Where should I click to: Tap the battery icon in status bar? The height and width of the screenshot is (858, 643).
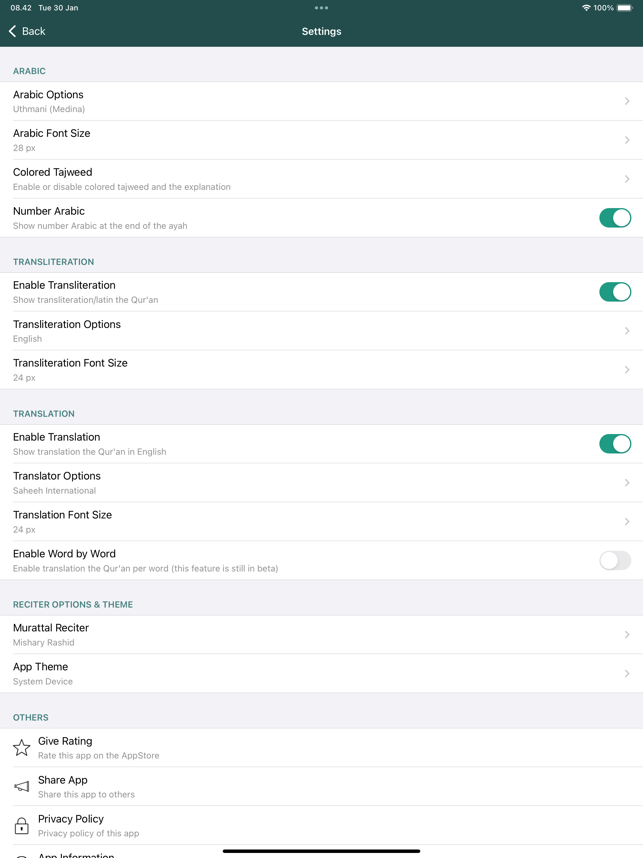[625, 8]
